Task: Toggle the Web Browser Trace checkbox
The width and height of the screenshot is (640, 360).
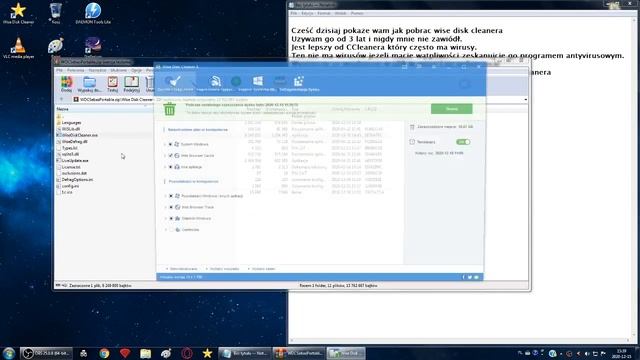Action: (171, 207)
